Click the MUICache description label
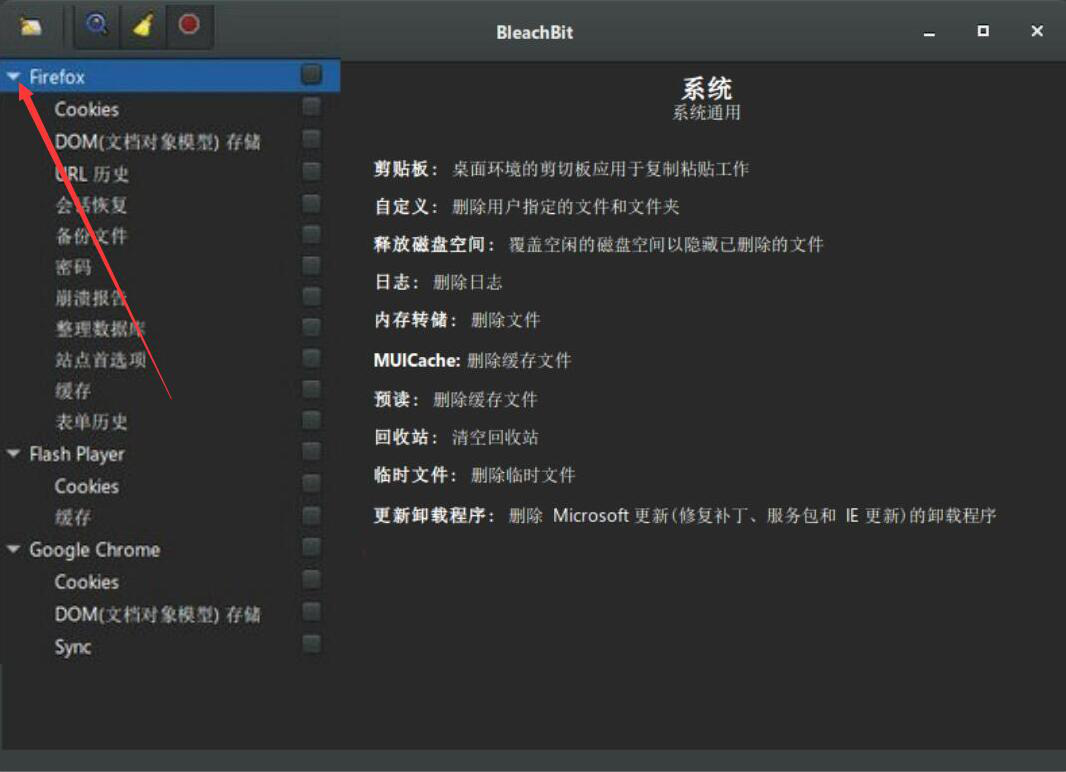 (417, 360)
